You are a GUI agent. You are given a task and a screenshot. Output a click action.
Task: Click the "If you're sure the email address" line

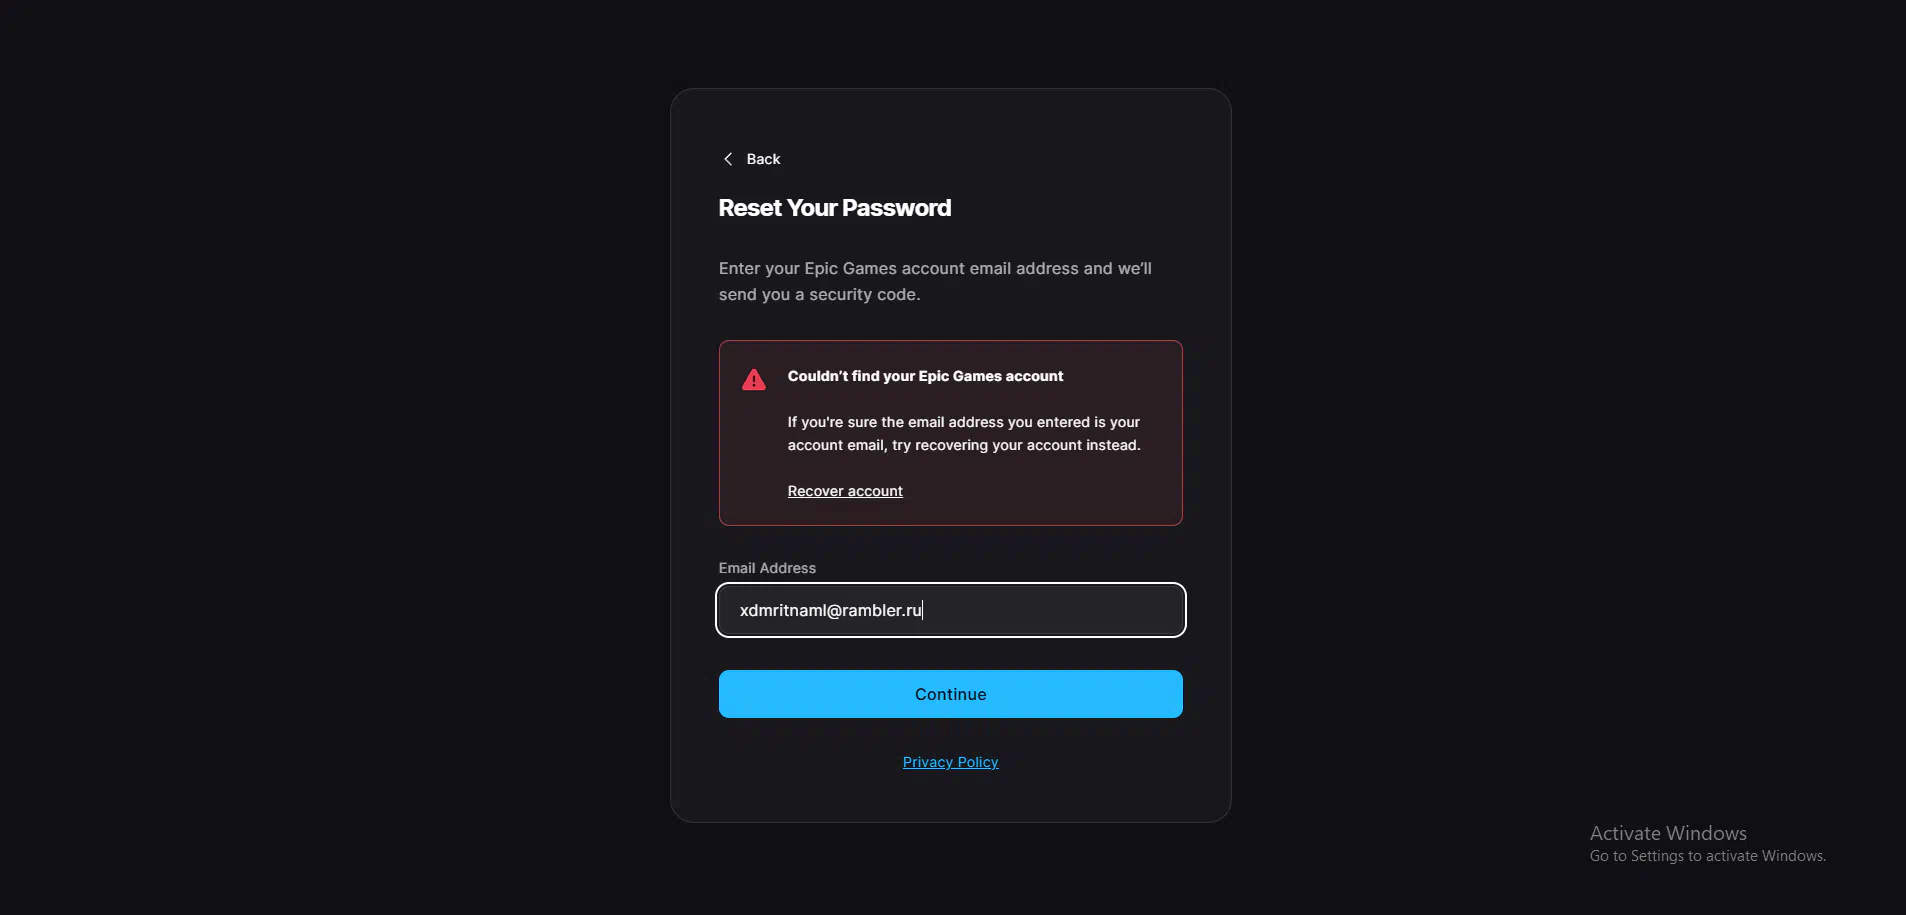(x=963, y=422)
